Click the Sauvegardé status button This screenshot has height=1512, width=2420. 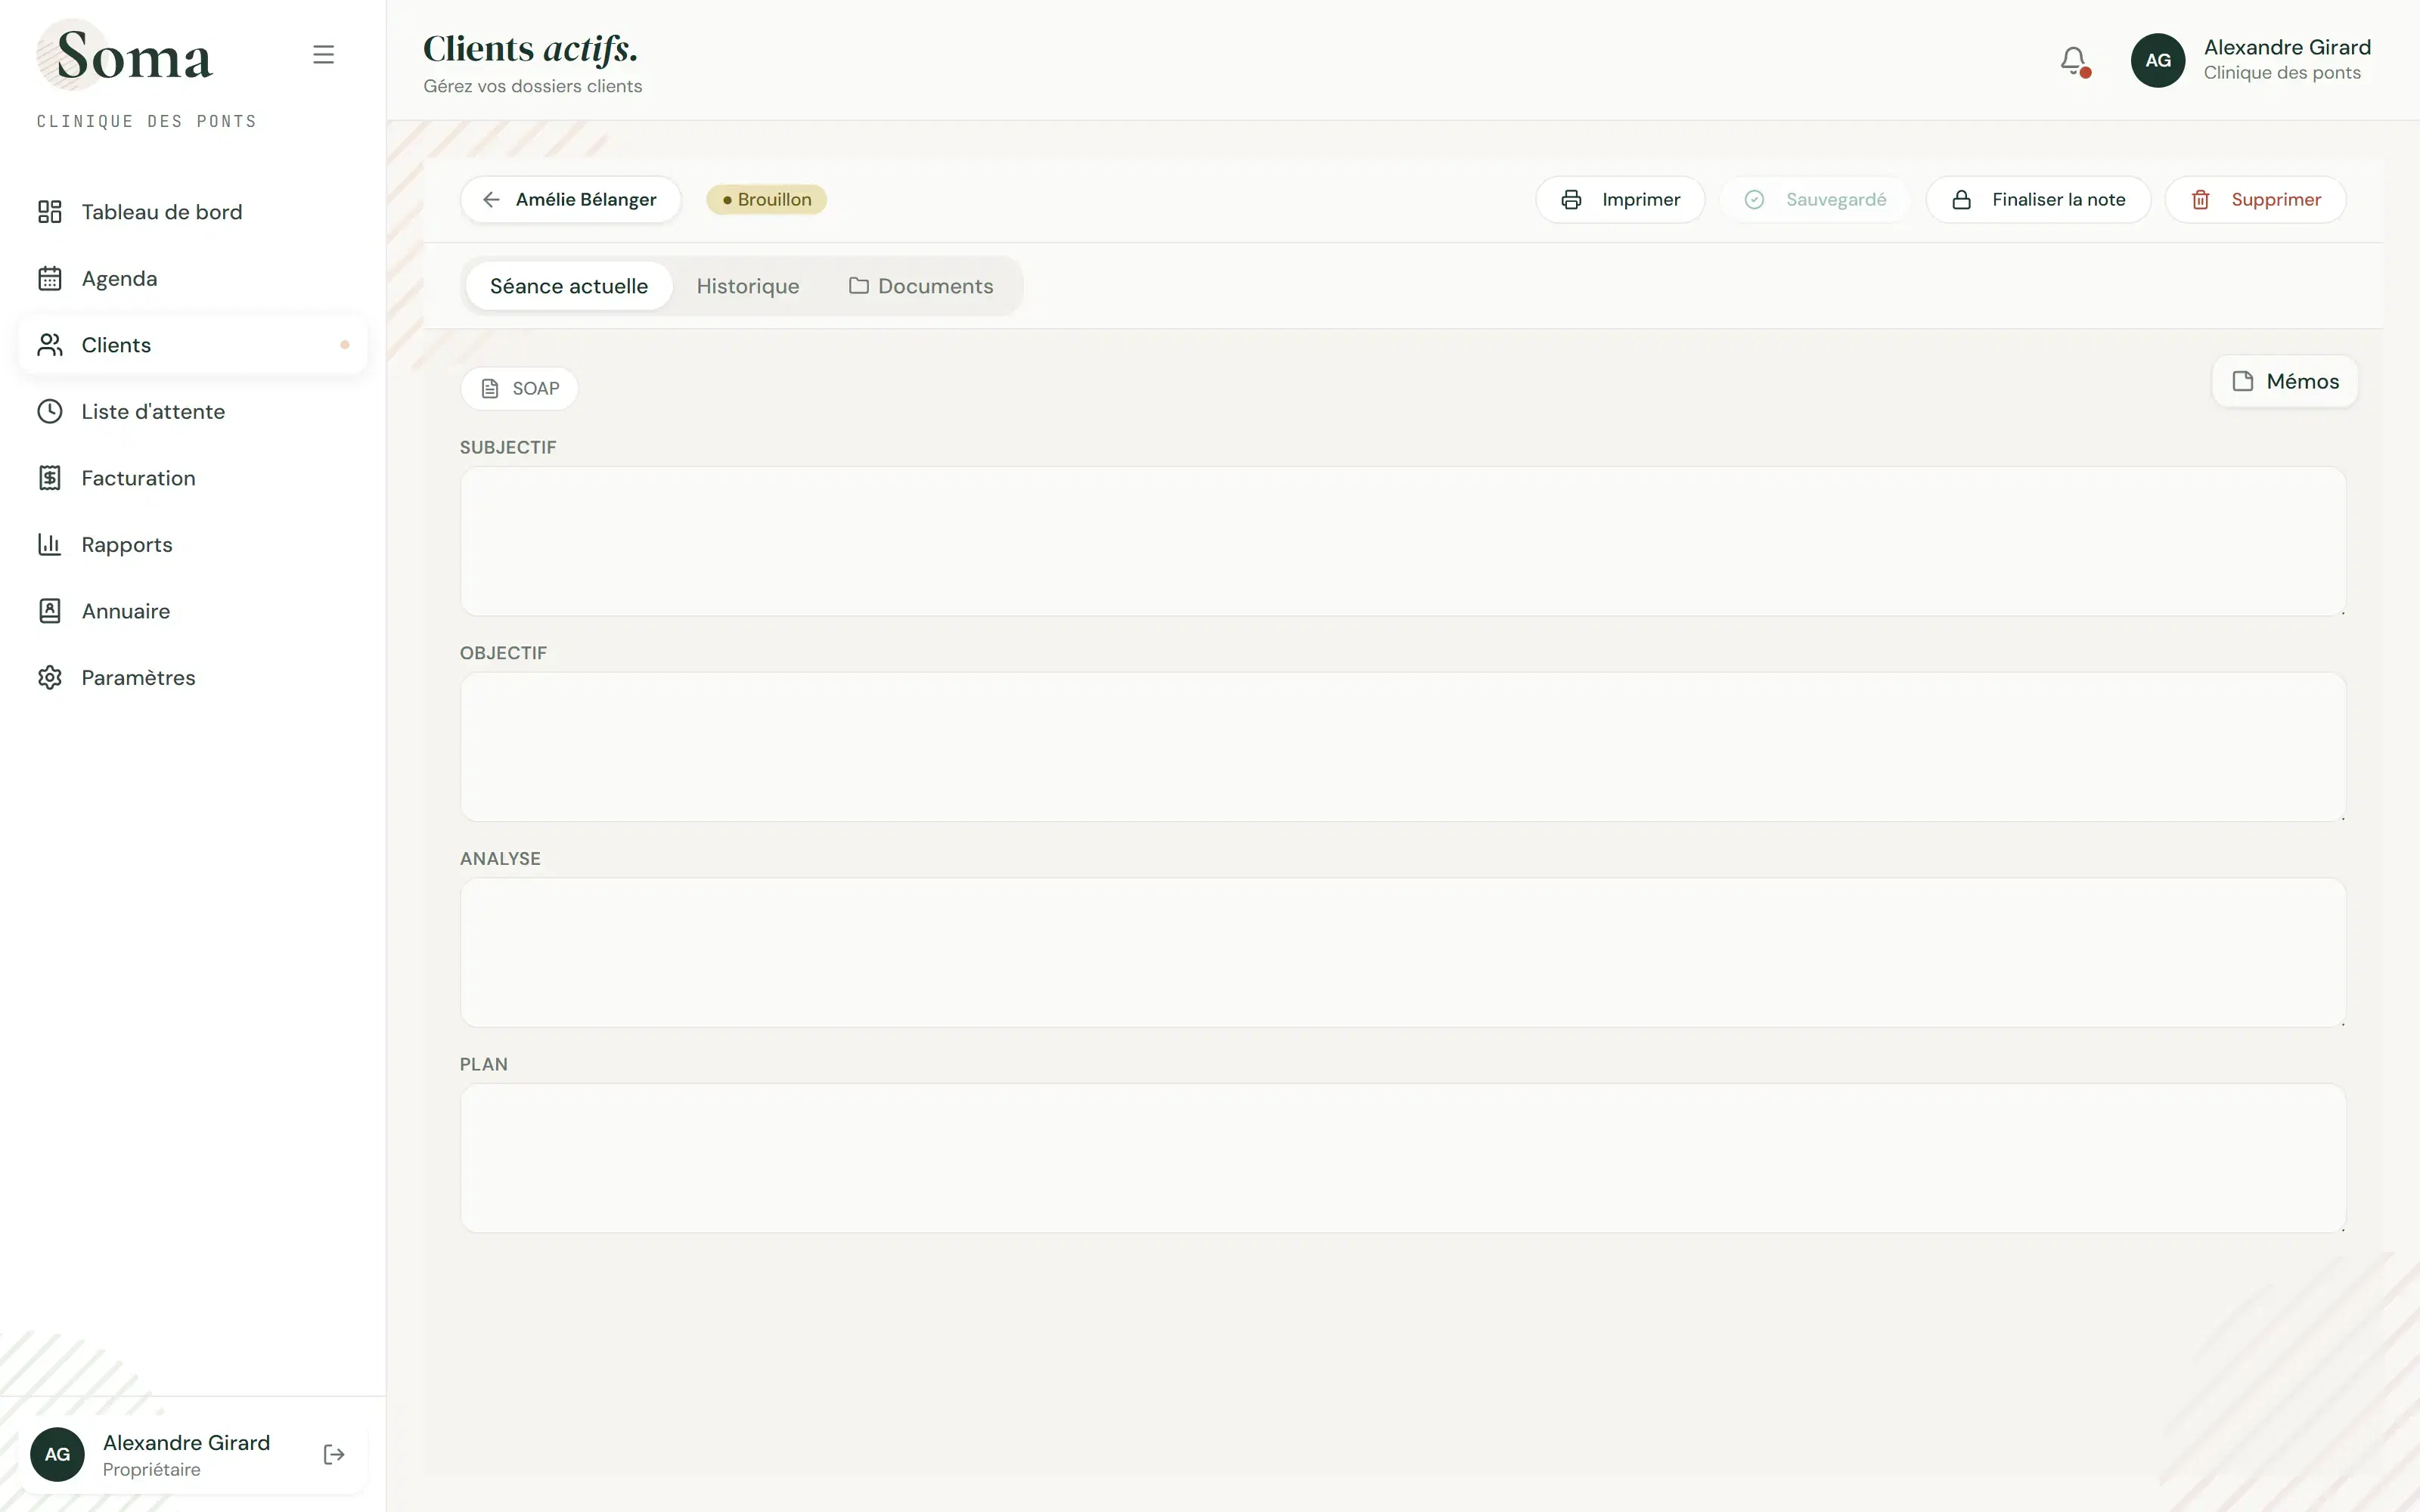tap(1815, 200)
